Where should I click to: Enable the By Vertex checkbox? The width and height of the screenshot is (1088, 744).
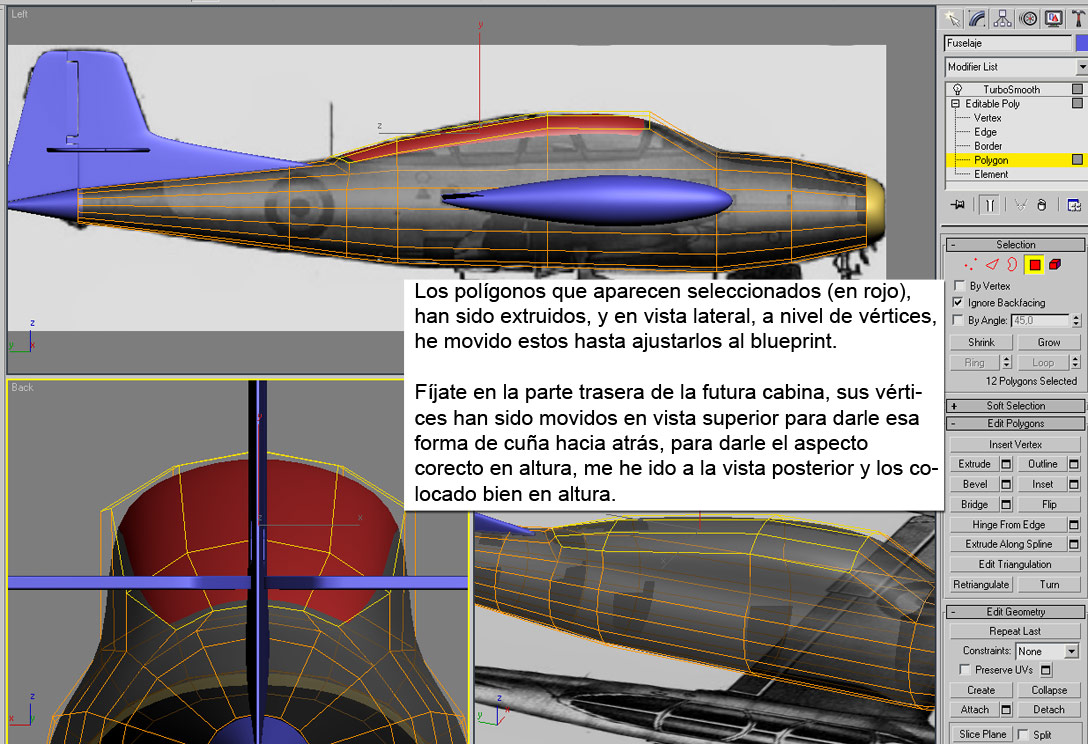tap(959, 285)
